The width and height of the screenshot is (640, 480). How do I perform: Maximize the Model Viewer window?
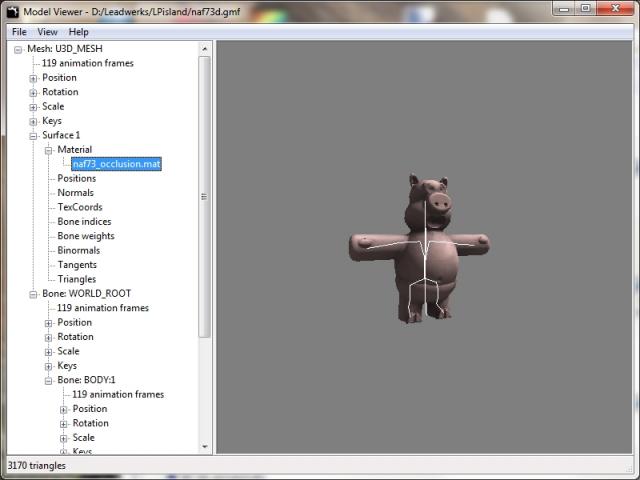(x=585, y=9)
